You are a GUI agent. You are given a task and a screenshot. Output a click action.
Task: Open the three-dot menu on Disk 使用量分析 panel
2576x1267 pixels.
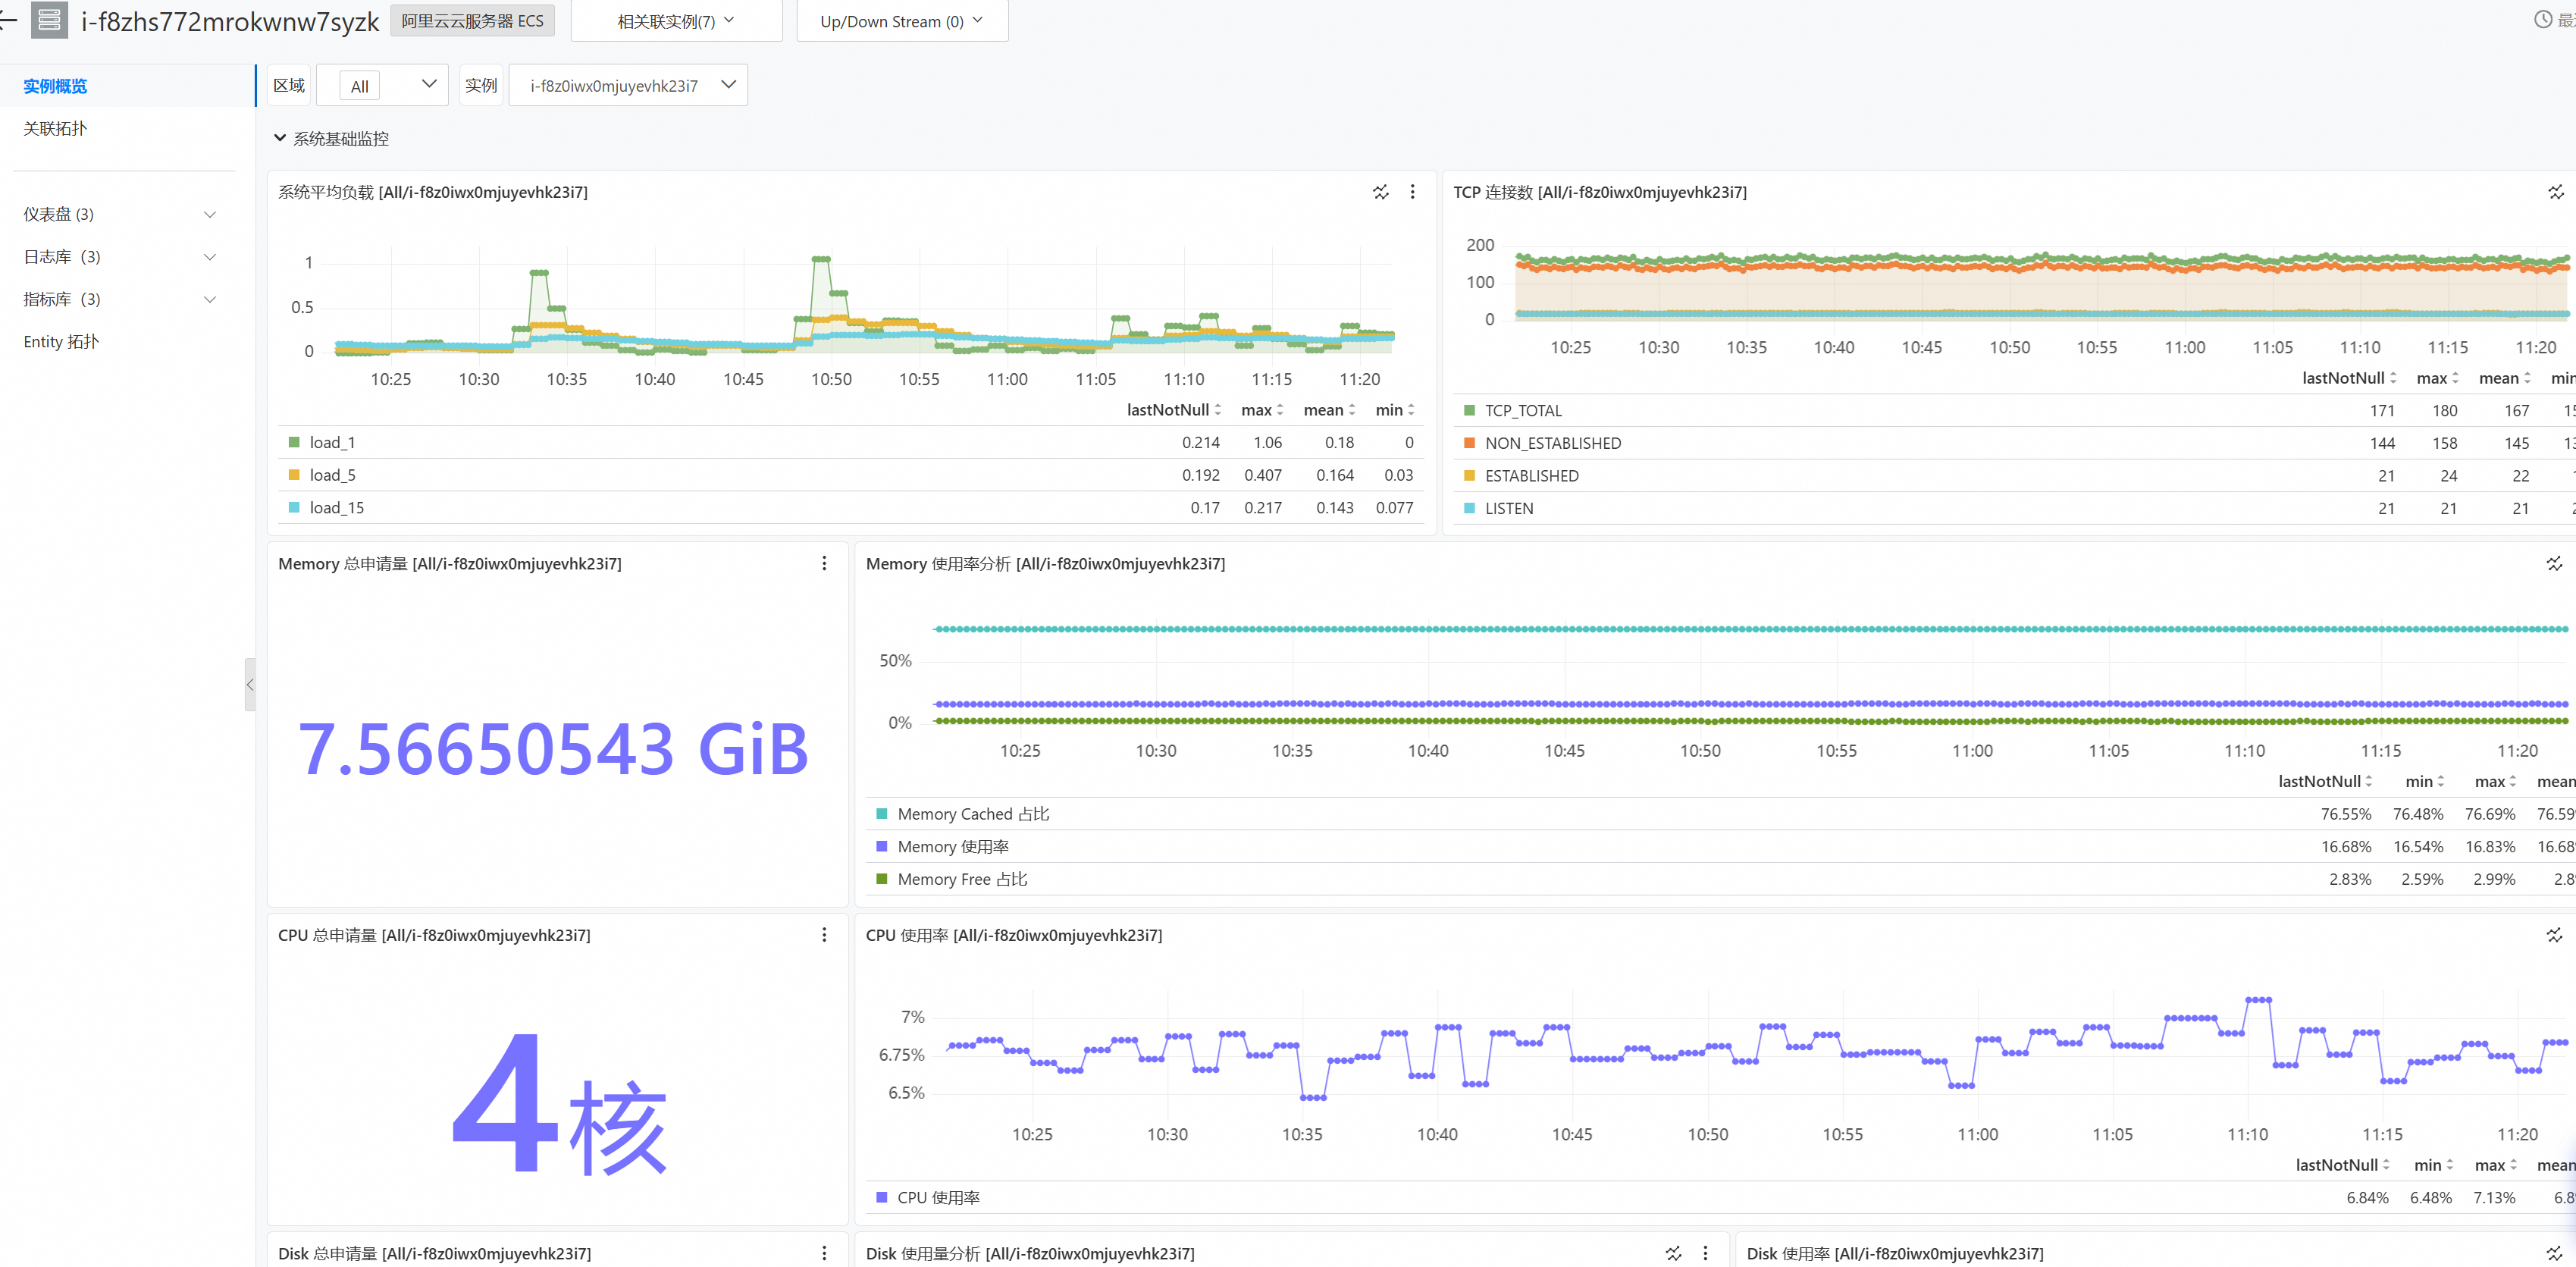point(1705,1253)
